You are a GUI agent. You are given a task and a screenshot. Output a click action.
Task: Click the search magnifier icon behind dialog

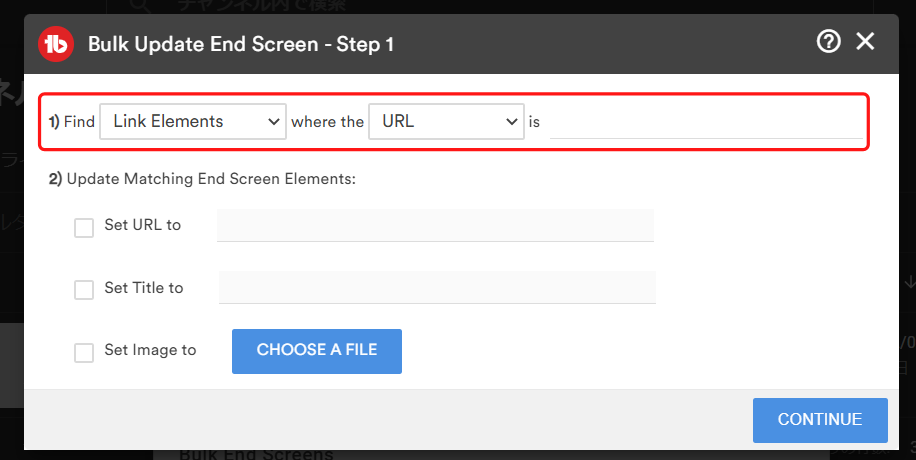[x=140, y=6]
